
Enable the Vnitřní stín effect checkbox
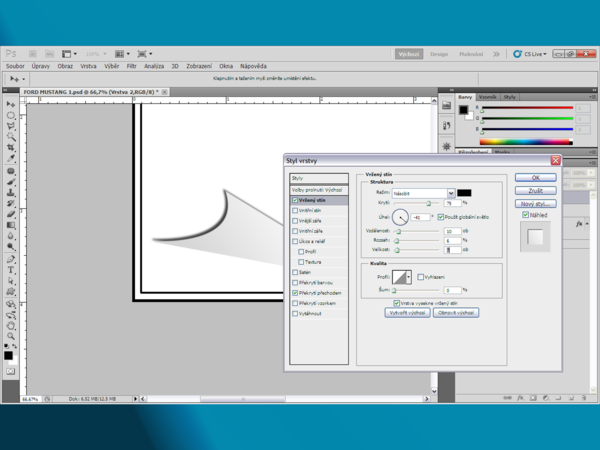(295, 211)
